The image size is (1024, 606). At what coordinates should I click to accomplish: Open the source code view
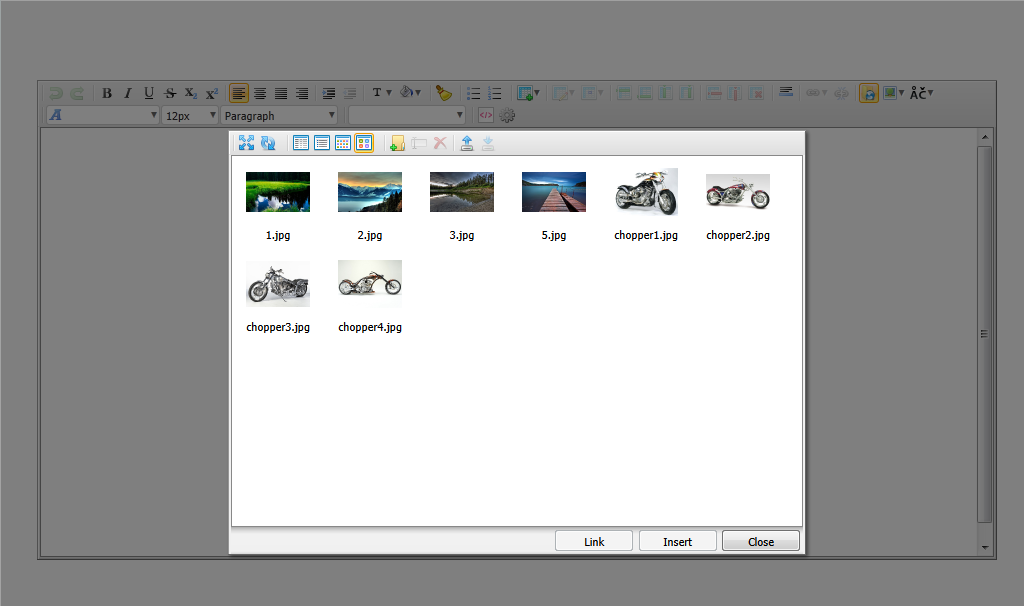[486, 116]
